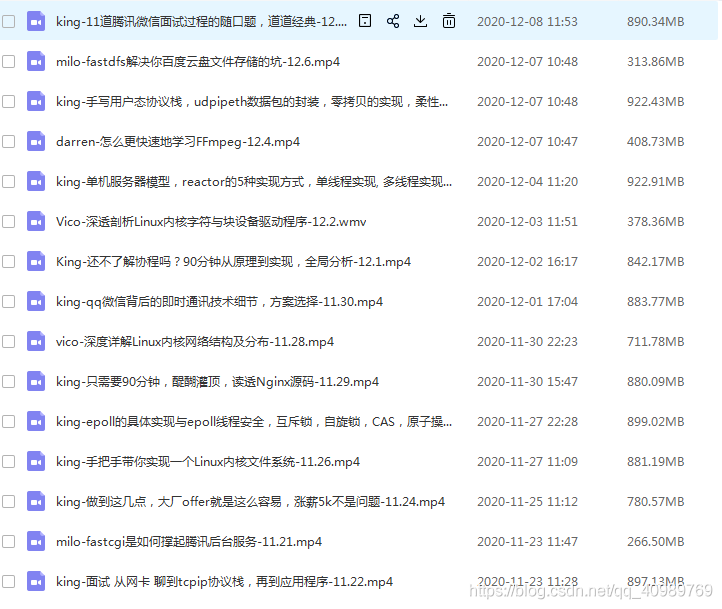Click video icon for Vico Linux内核字符 12.2.wmv
Image resolution: width=722 pixels, height=609 pixels.
click(36, 221)
